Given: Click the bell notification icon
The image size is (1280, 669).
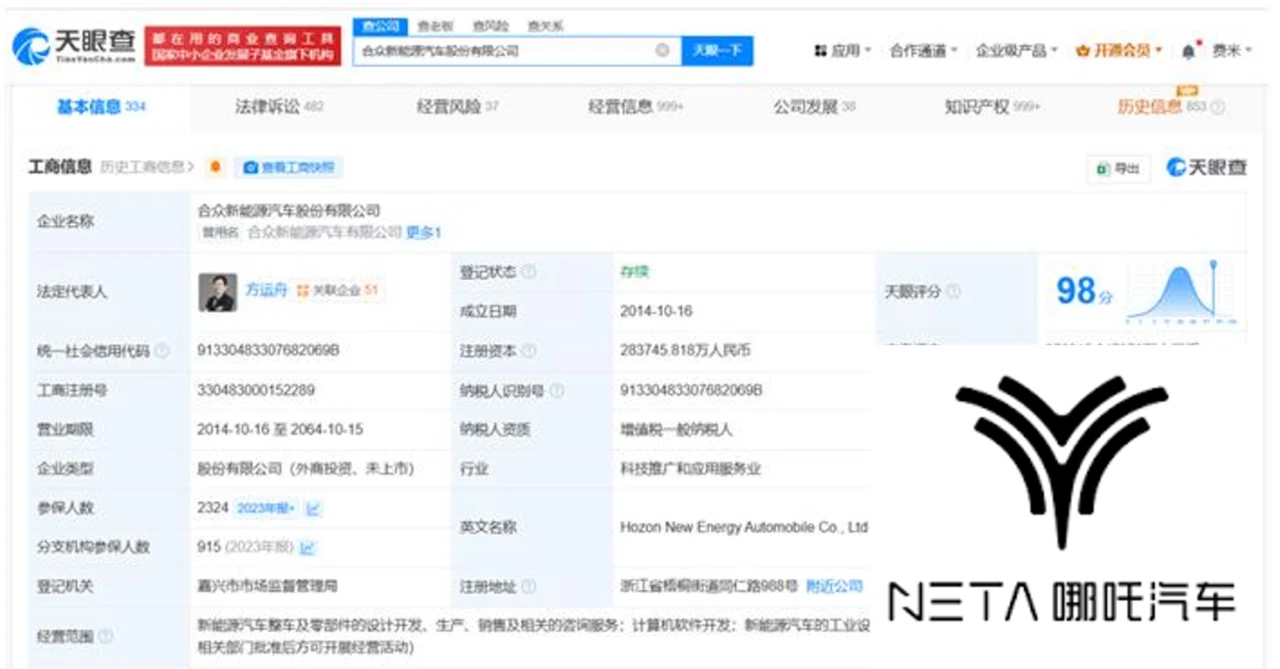Looking at the screenshot, I should [x=1188, y=50].
